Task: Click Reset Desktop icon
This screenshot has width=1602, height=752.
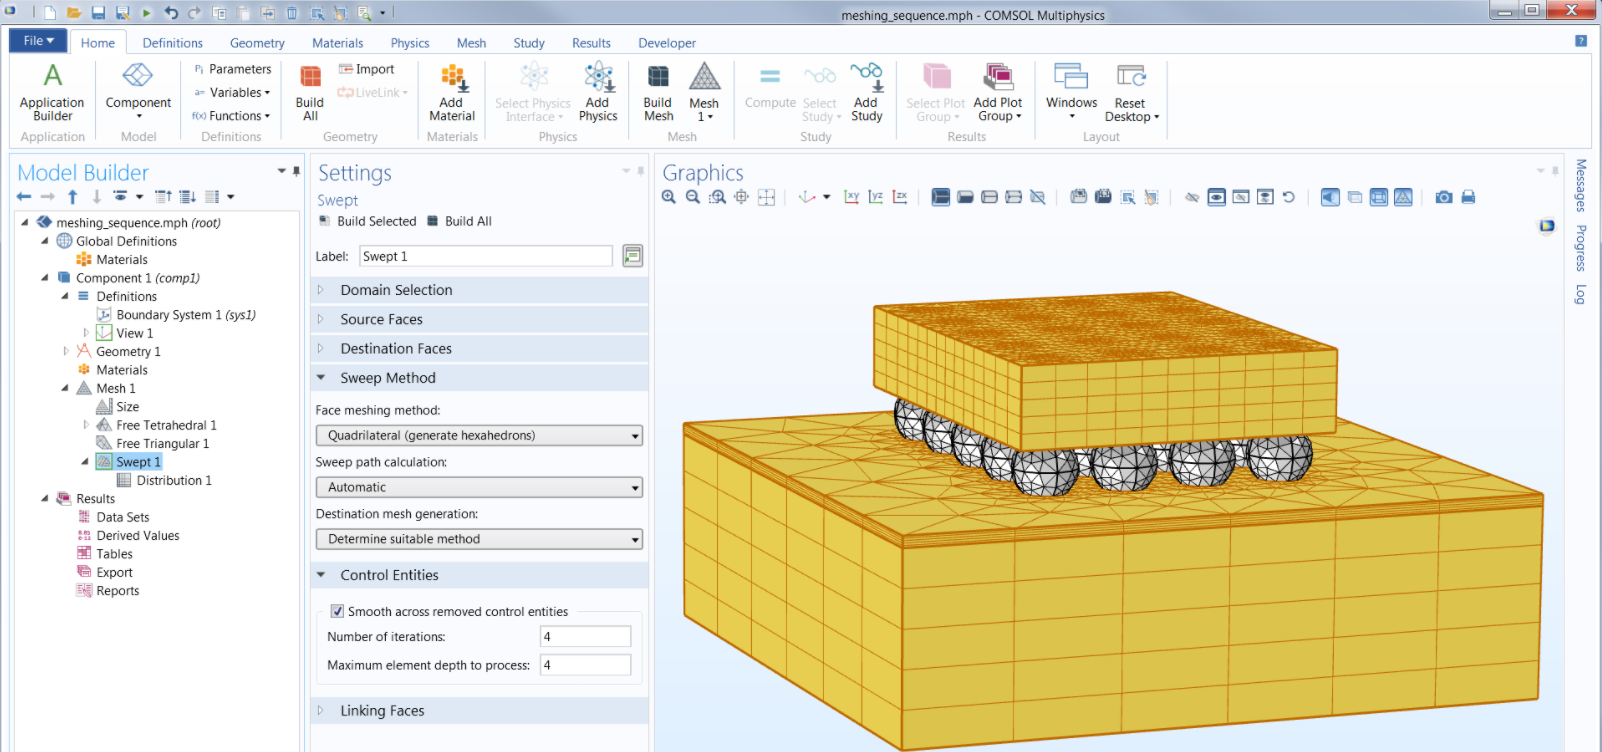Action: point(1131,77)
